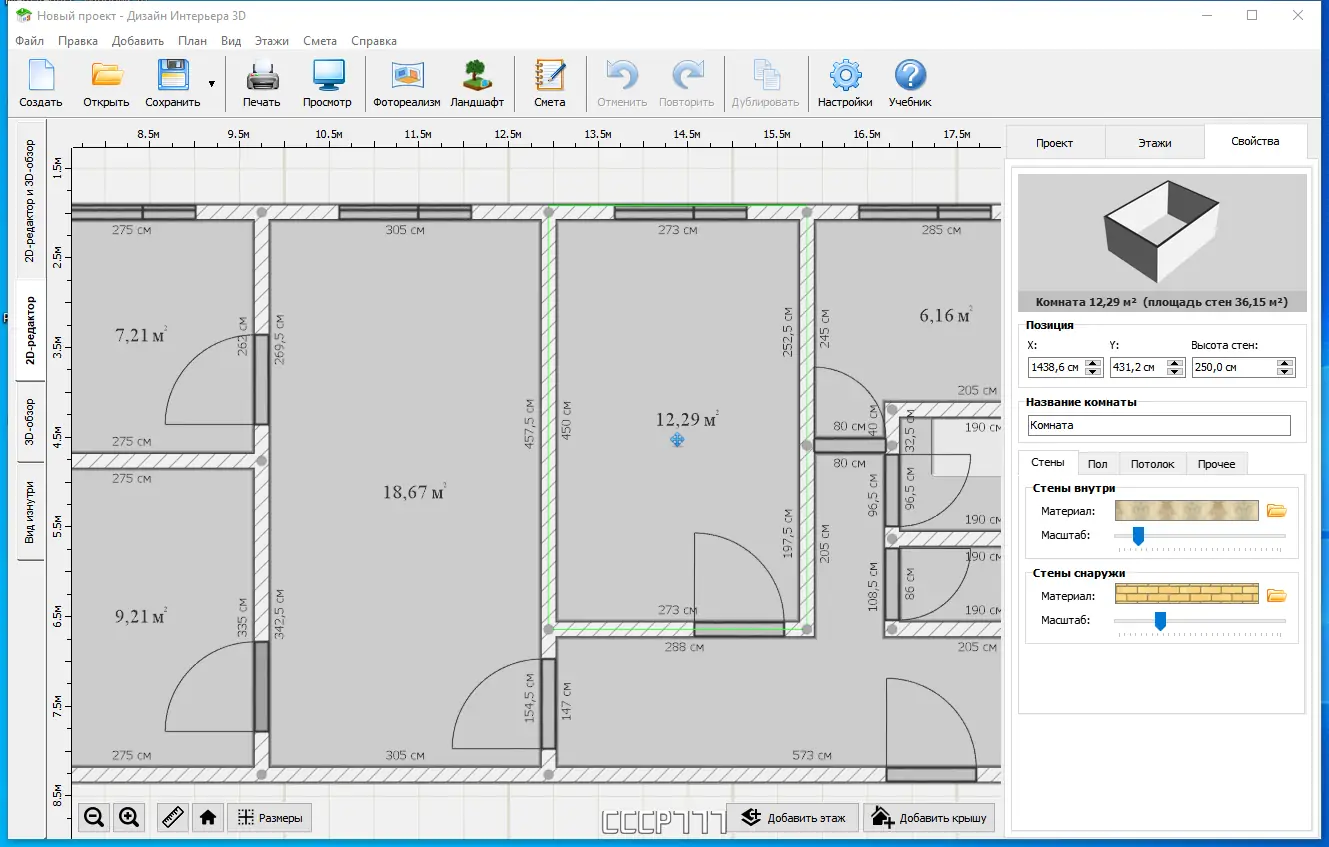
Task: Open the Ландшафт landscape tool
Action: (x=477, y=83)
